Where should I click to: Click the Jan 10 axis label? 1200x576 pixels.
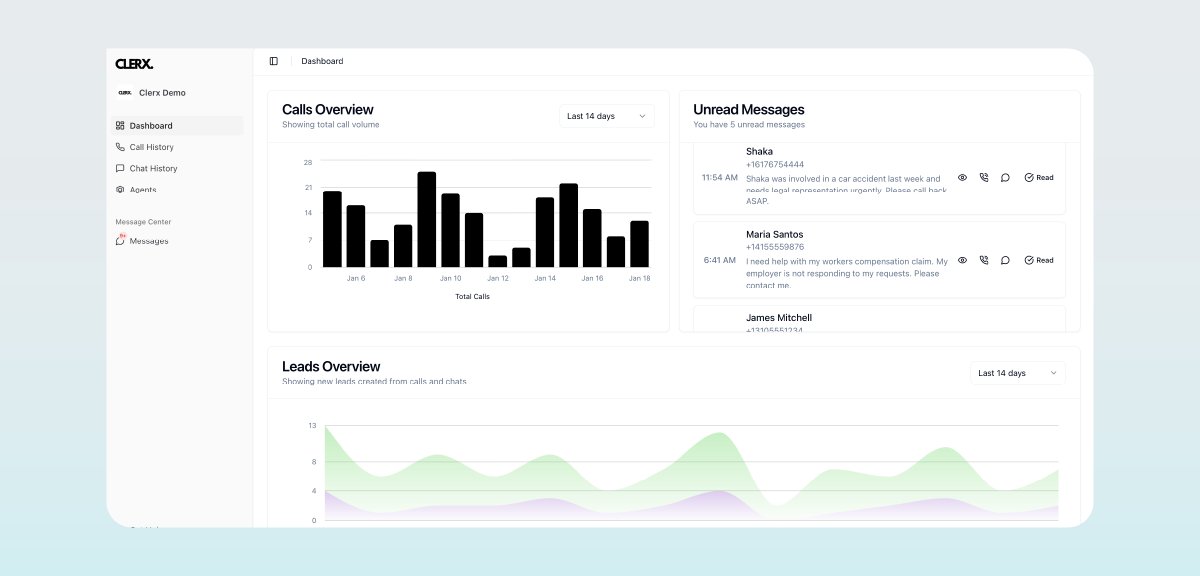451,278
